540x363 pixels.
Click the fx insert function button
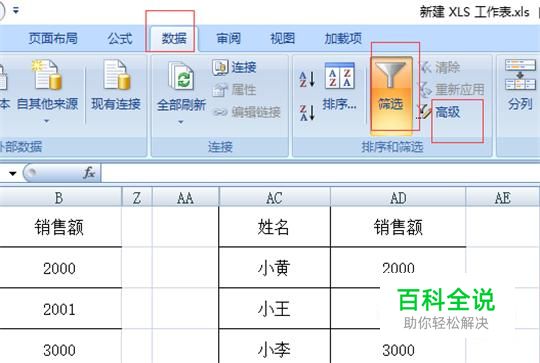89,173
